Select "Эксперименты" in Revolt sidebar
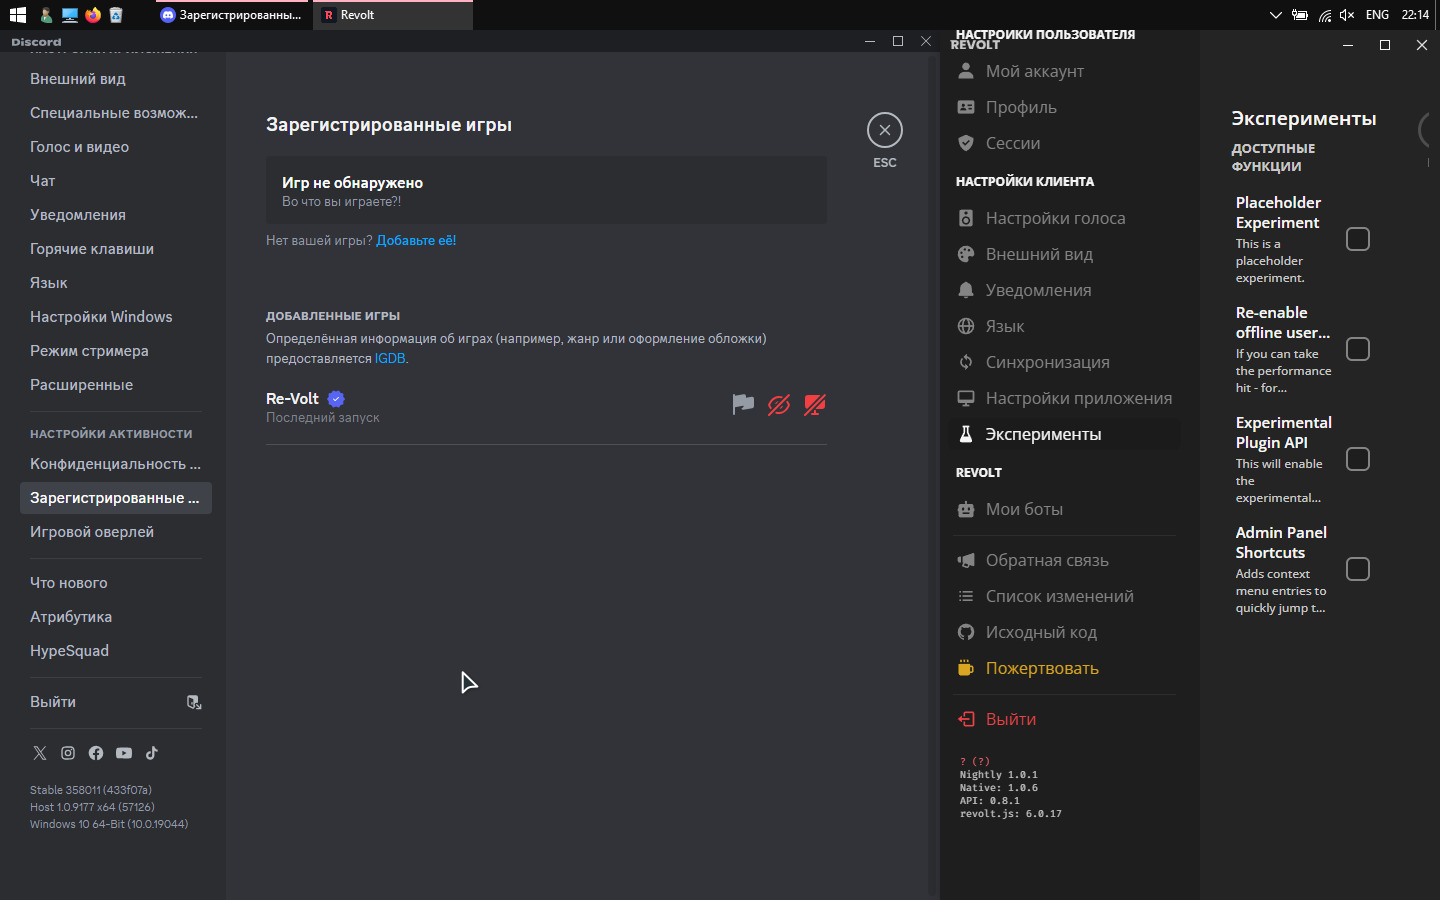 (1066, 434)
